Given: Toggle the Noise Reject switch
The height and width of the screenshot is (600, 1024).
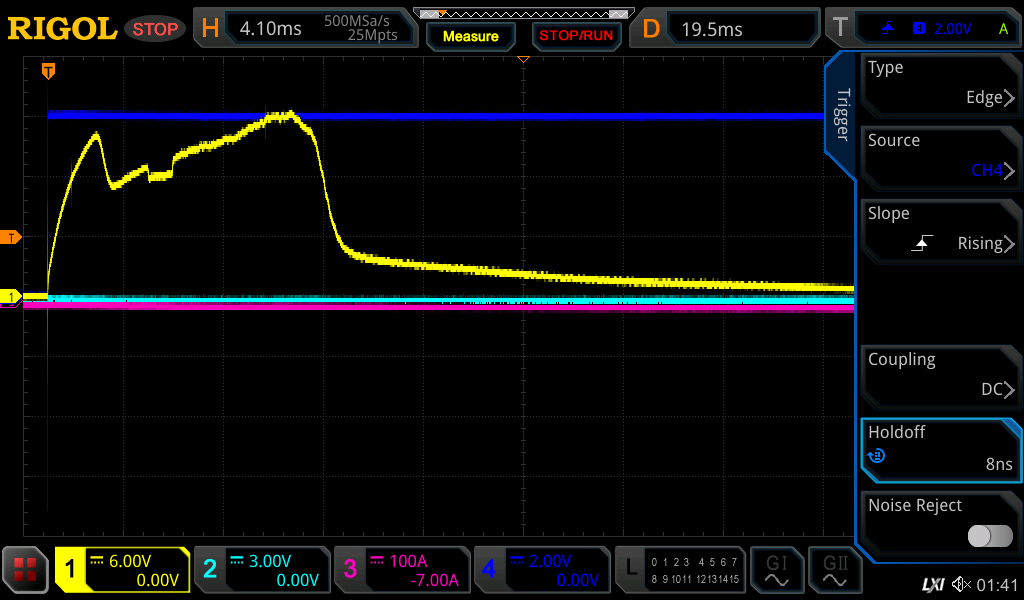Looking at the screenshot, I should coord(990,536).
